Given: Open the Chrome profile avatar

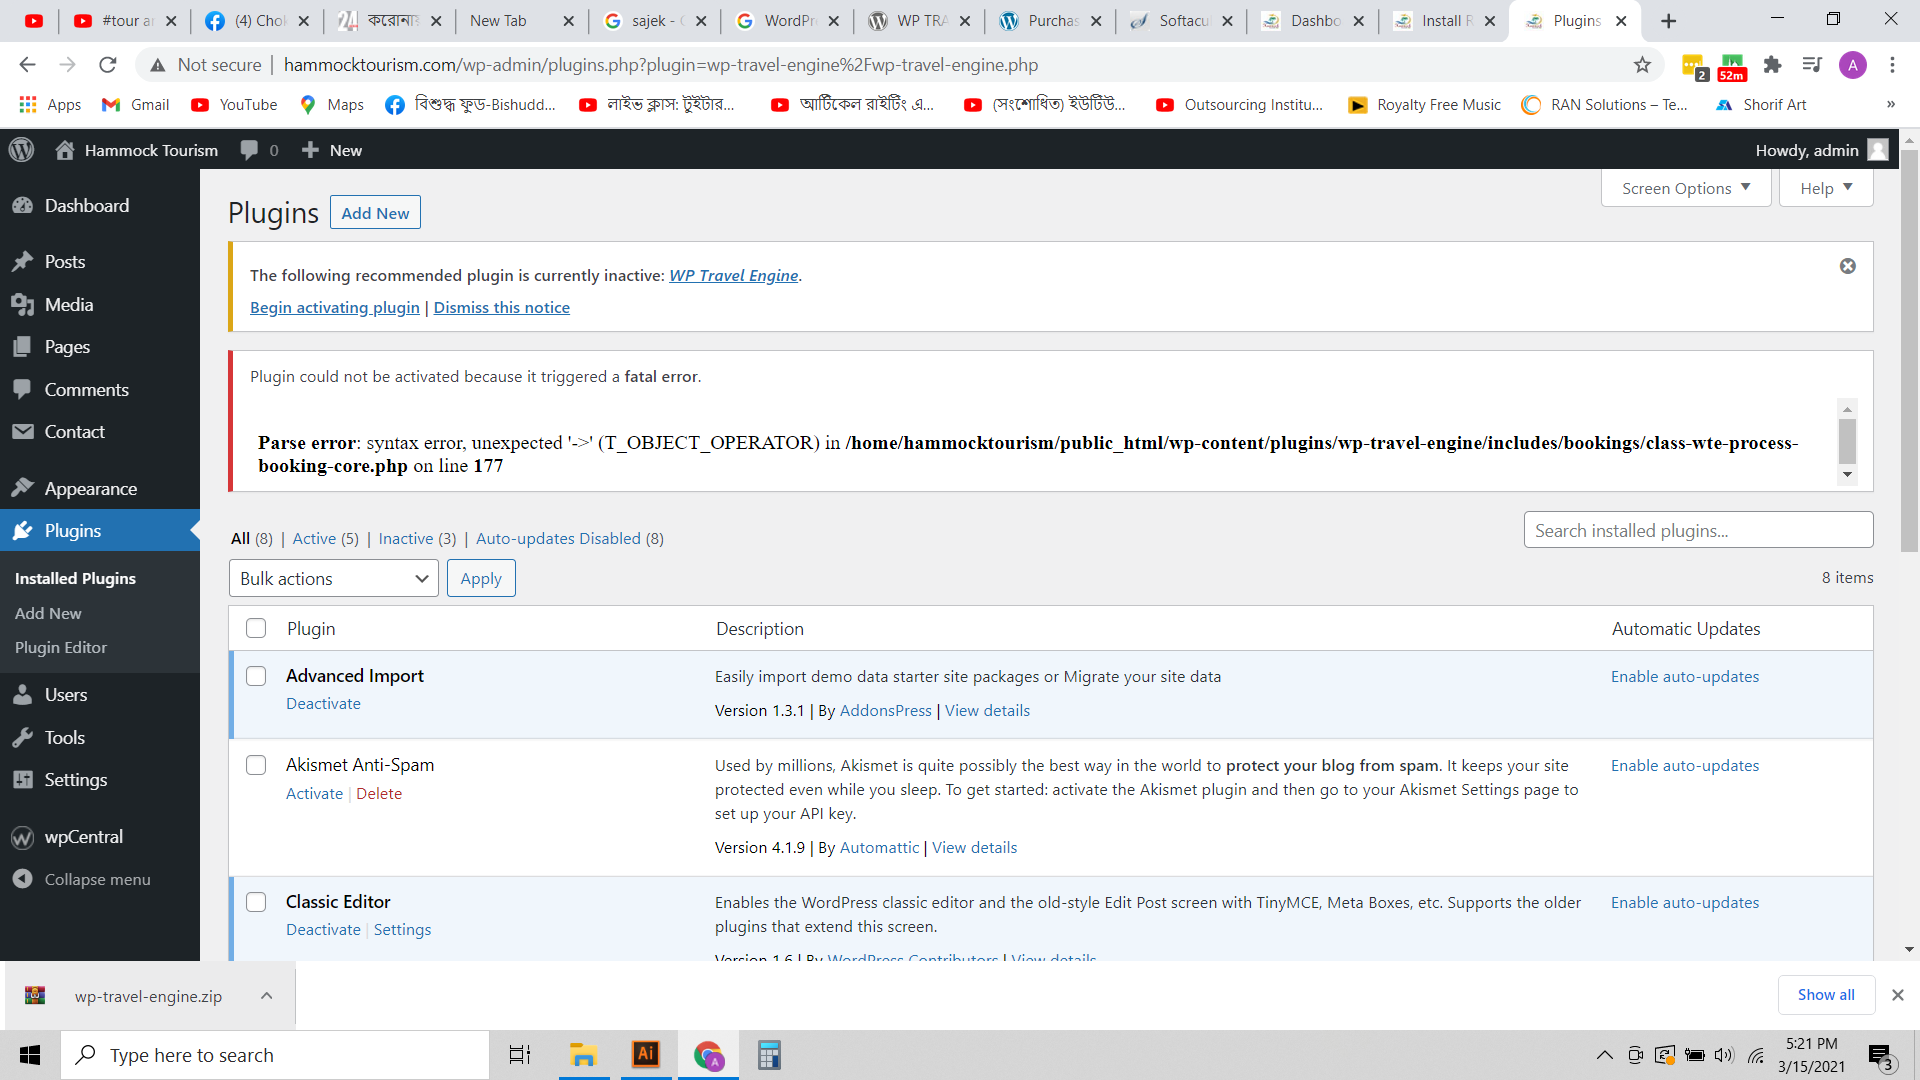Looking at the screenshot, I should click(1853, 65).
